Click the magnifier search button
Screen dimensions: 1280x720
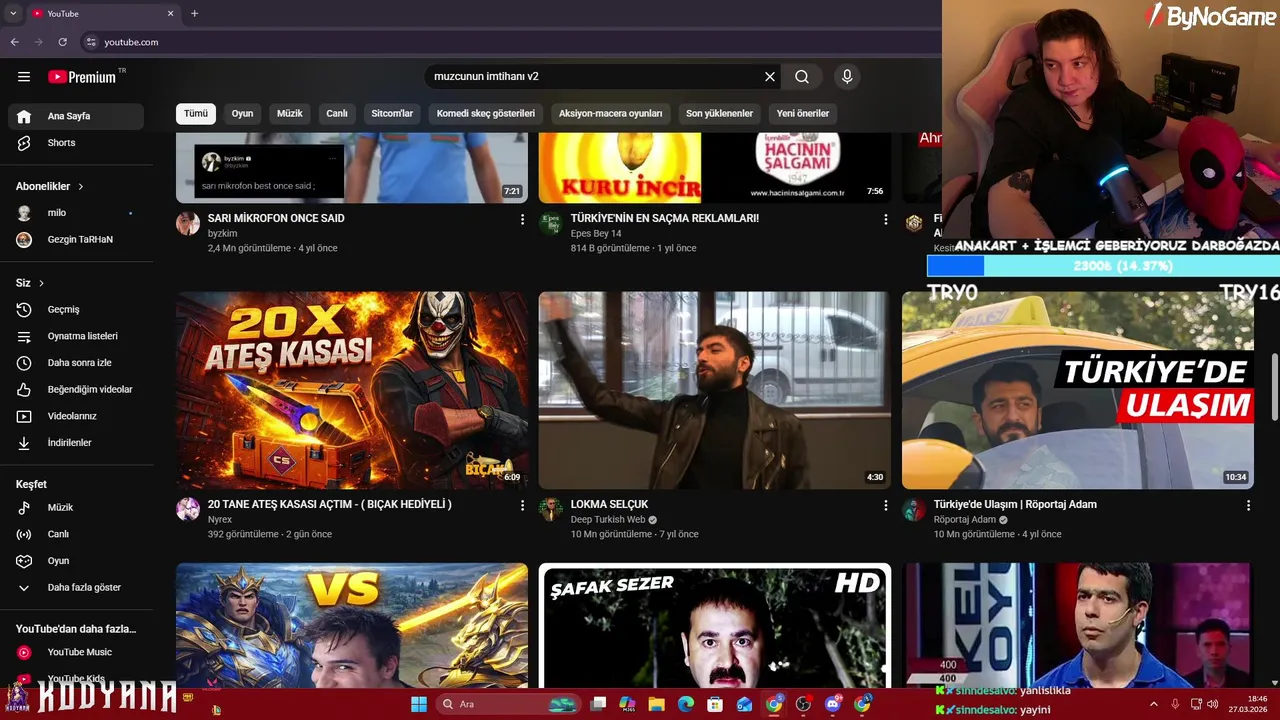802,77
